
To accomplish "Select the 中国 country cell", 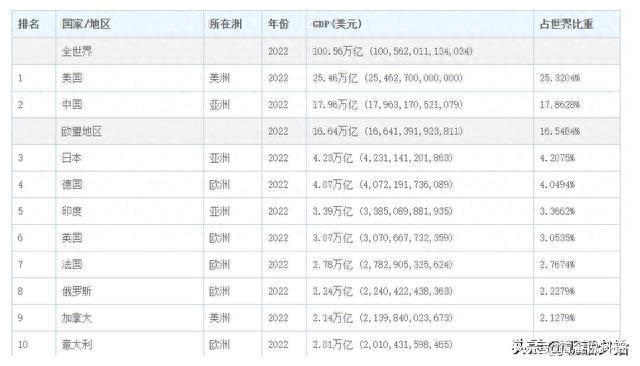I will (72, 105).
